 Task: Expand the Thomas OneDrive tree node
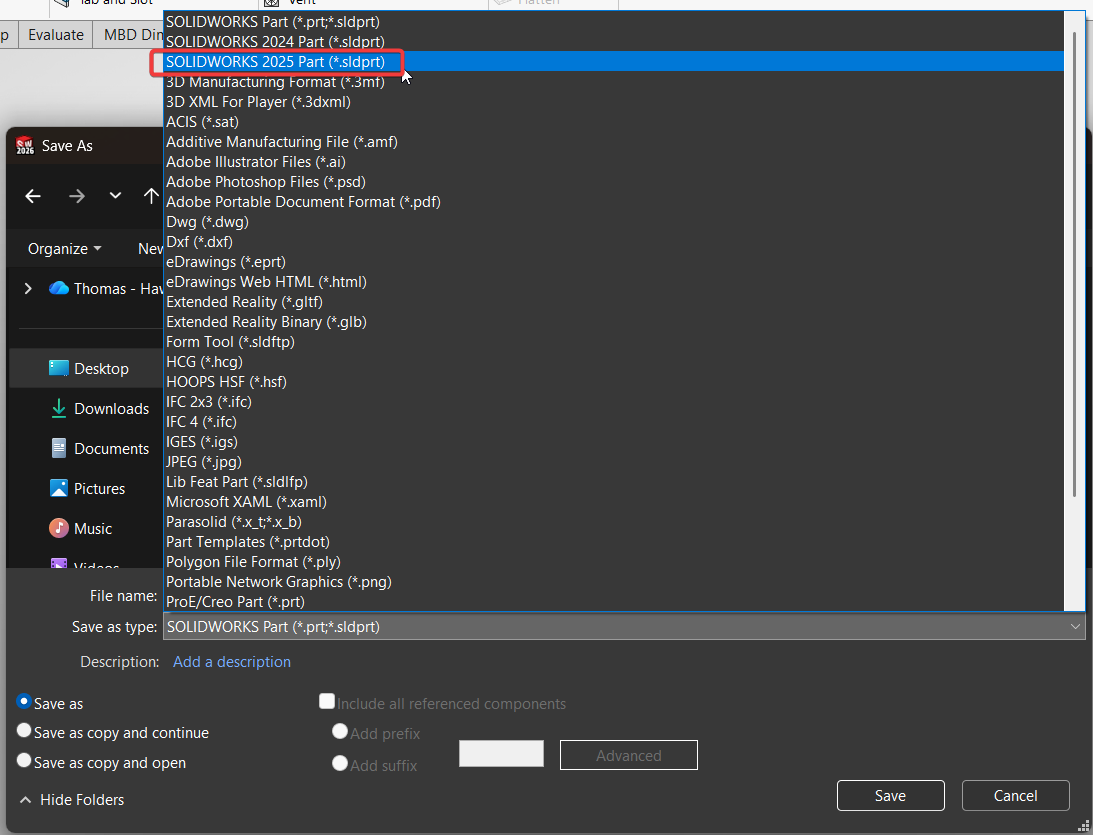click(28, 289)
